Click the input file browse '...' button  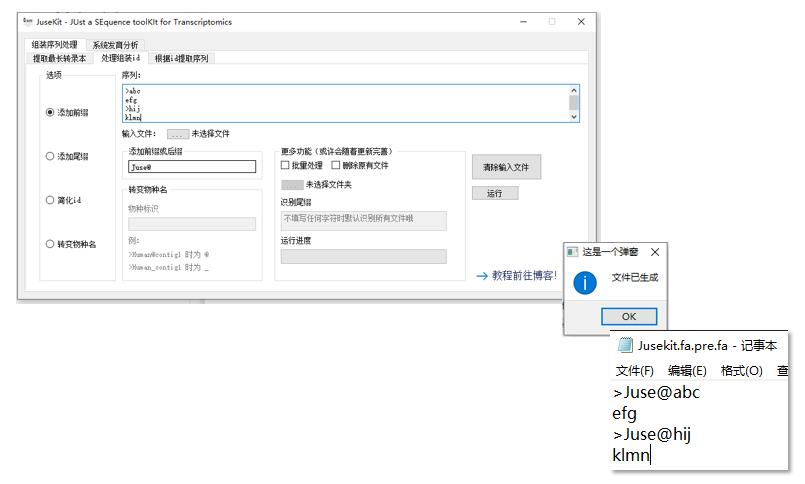(x=177, y=133)
